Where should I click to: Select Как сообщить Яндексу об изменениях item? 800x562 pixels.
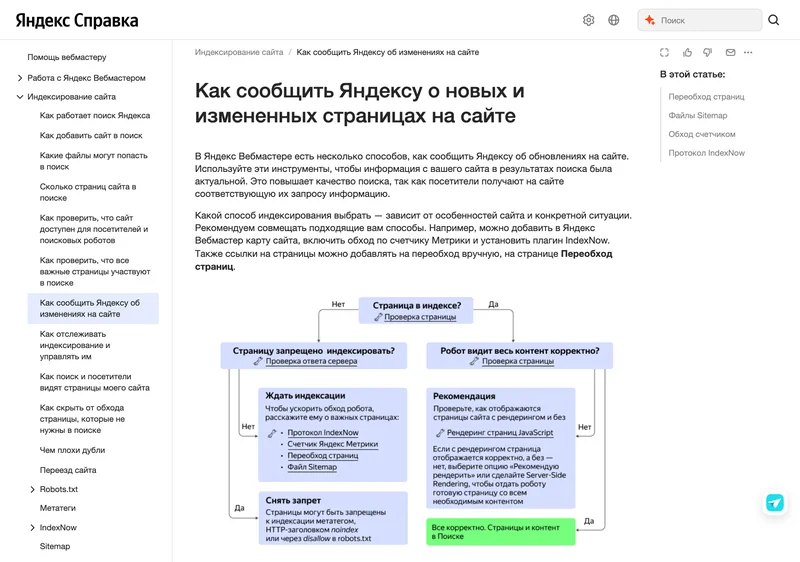93,309
